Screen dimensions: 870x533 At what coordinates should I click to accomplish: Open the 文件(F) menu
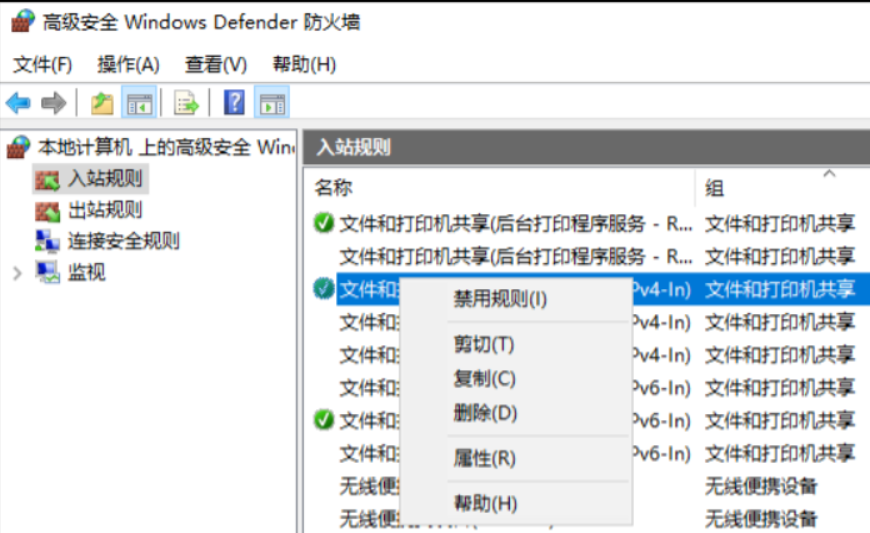43,65
